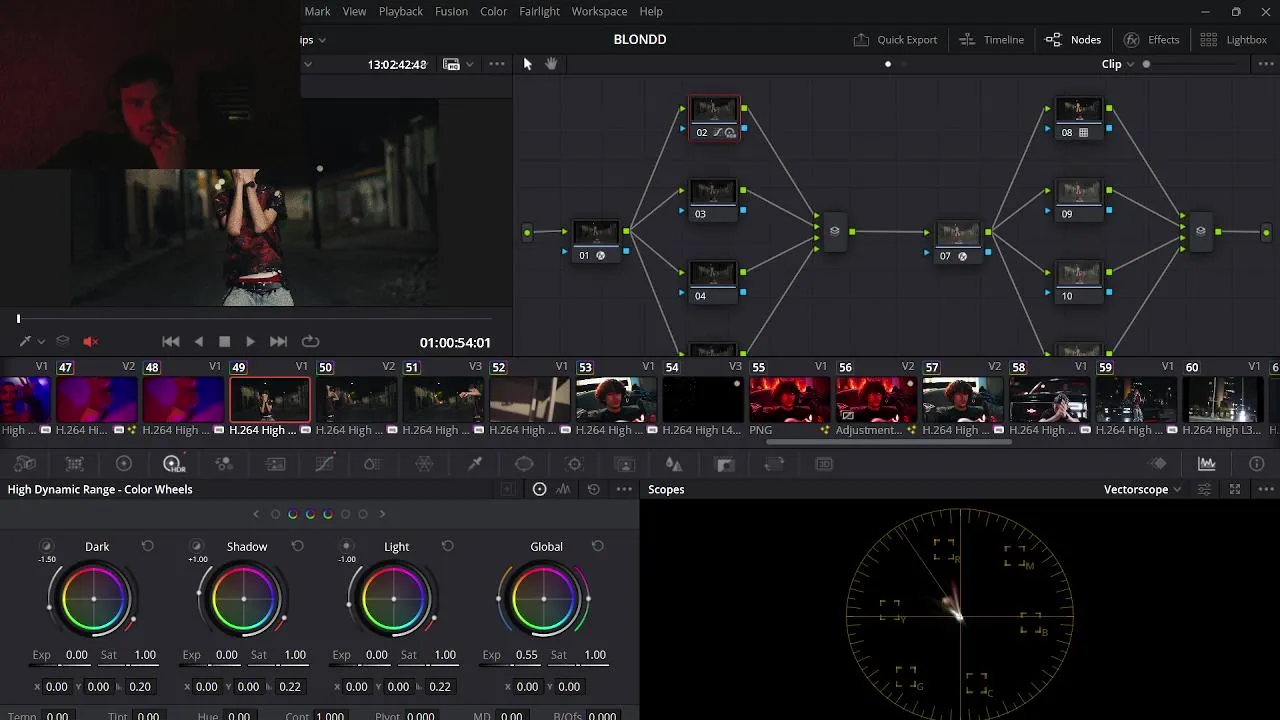Select the node graph pointer tool
This screenshot has width=1280, height=720.
point(528,64)
